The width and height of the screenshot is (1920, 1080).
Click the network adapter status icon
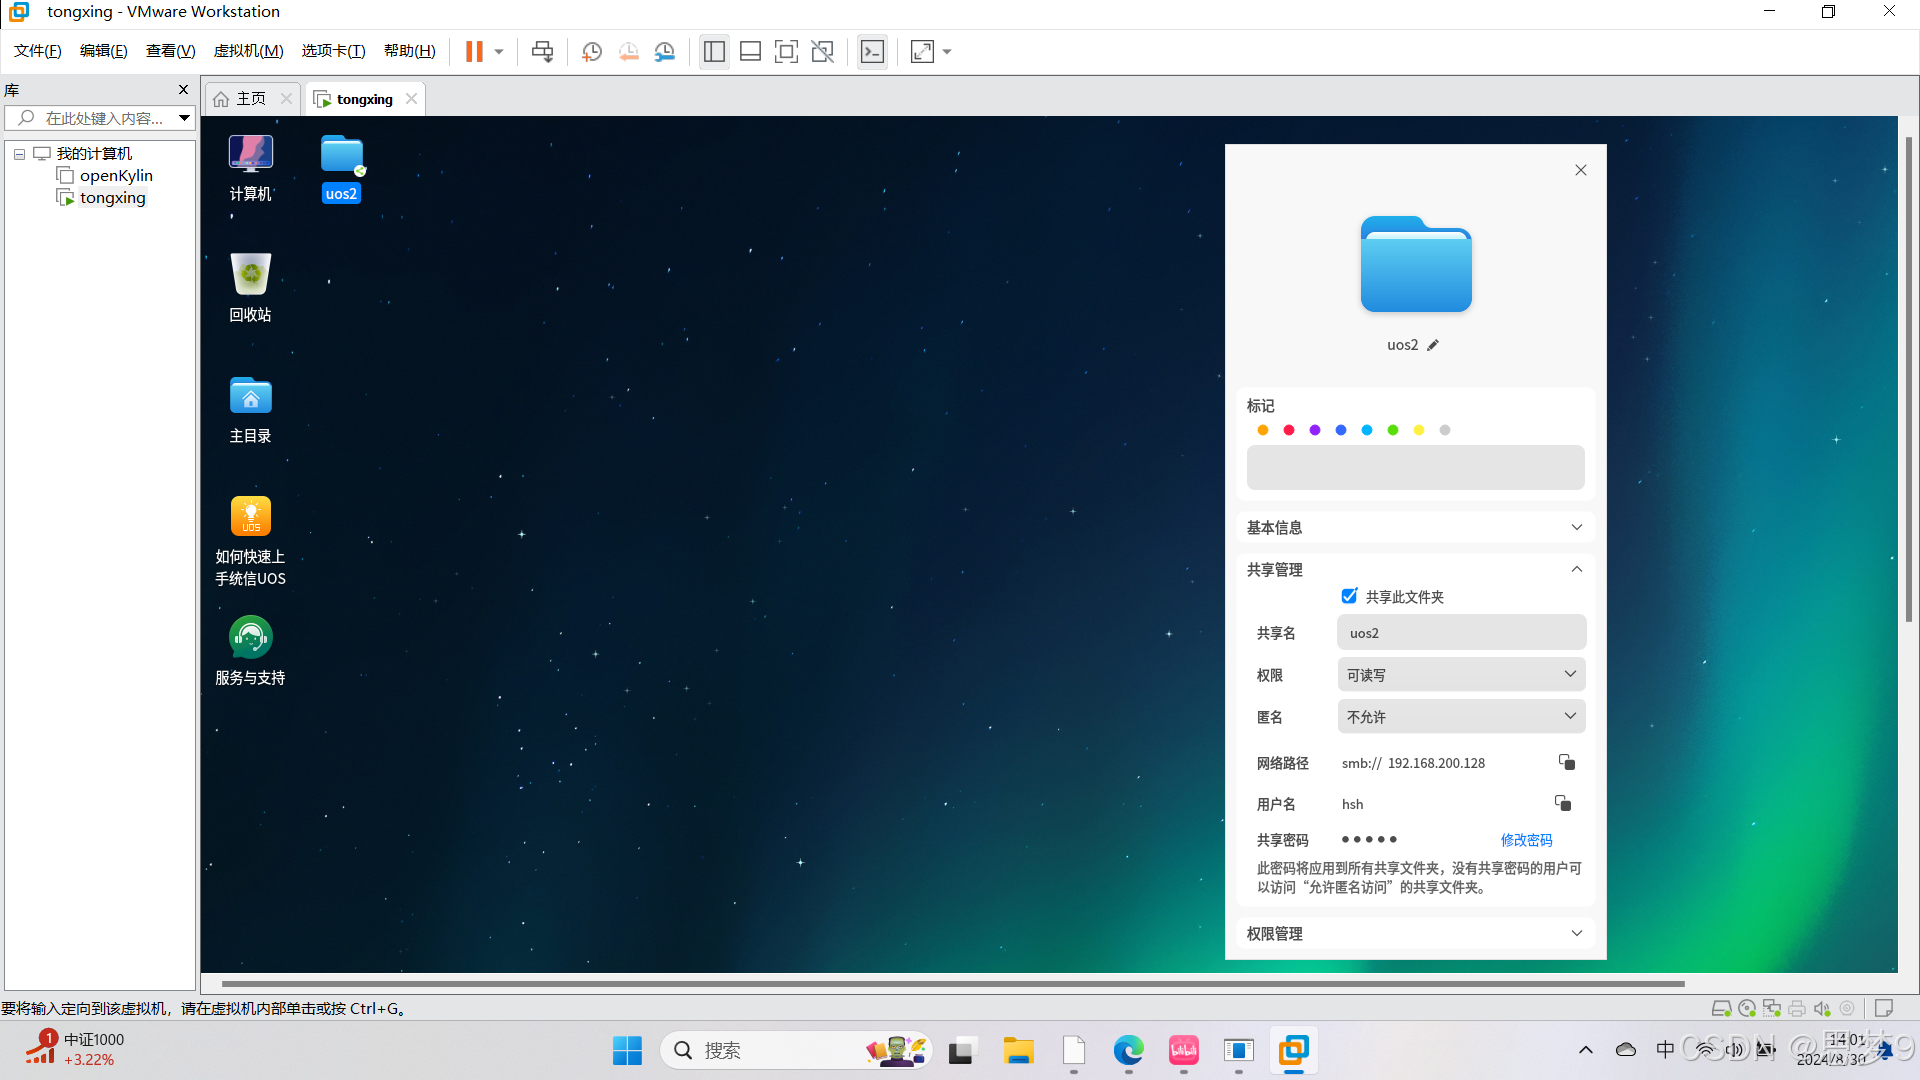coord(1771,1008)
